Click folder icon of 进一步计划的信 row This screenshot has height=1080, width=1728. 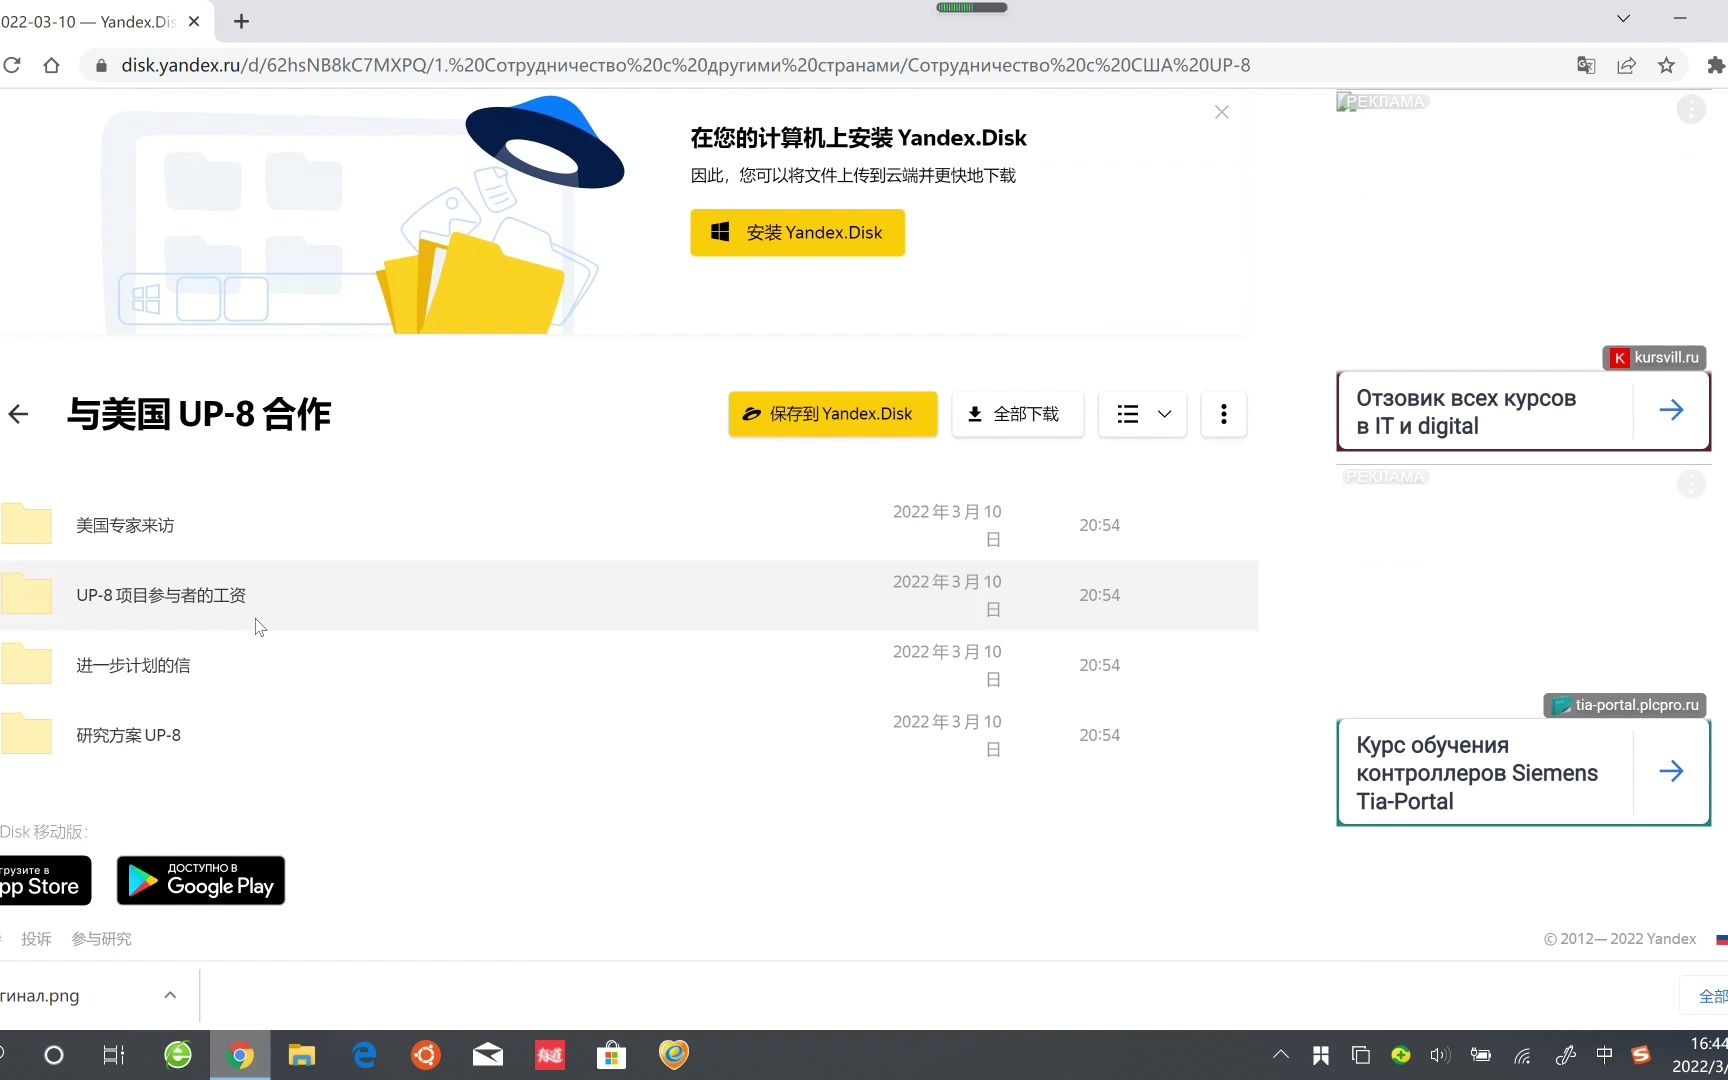tap(26, 664)
